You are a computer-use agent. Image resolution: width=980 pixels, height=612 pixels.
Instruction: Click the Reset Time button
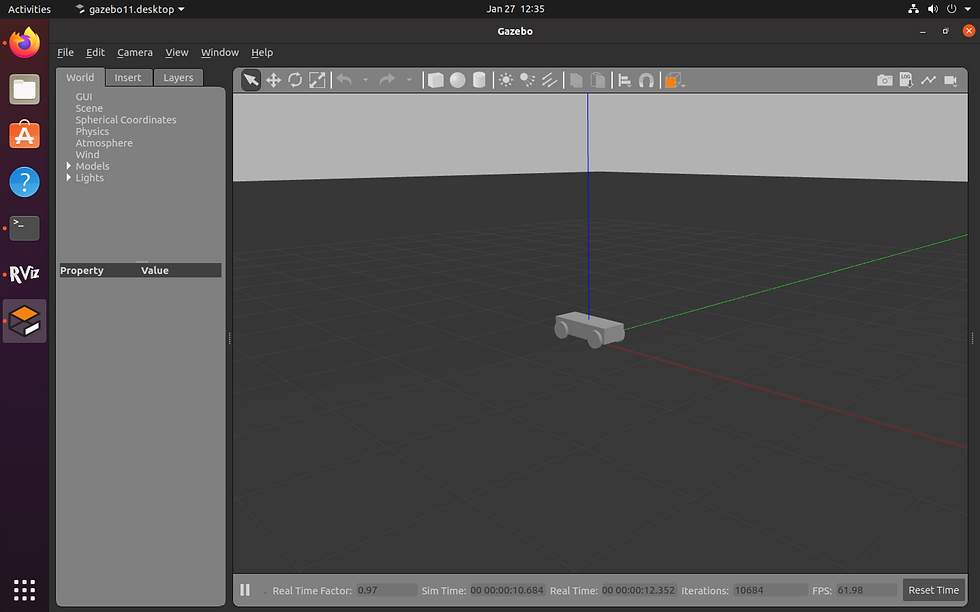click(933, 590)
